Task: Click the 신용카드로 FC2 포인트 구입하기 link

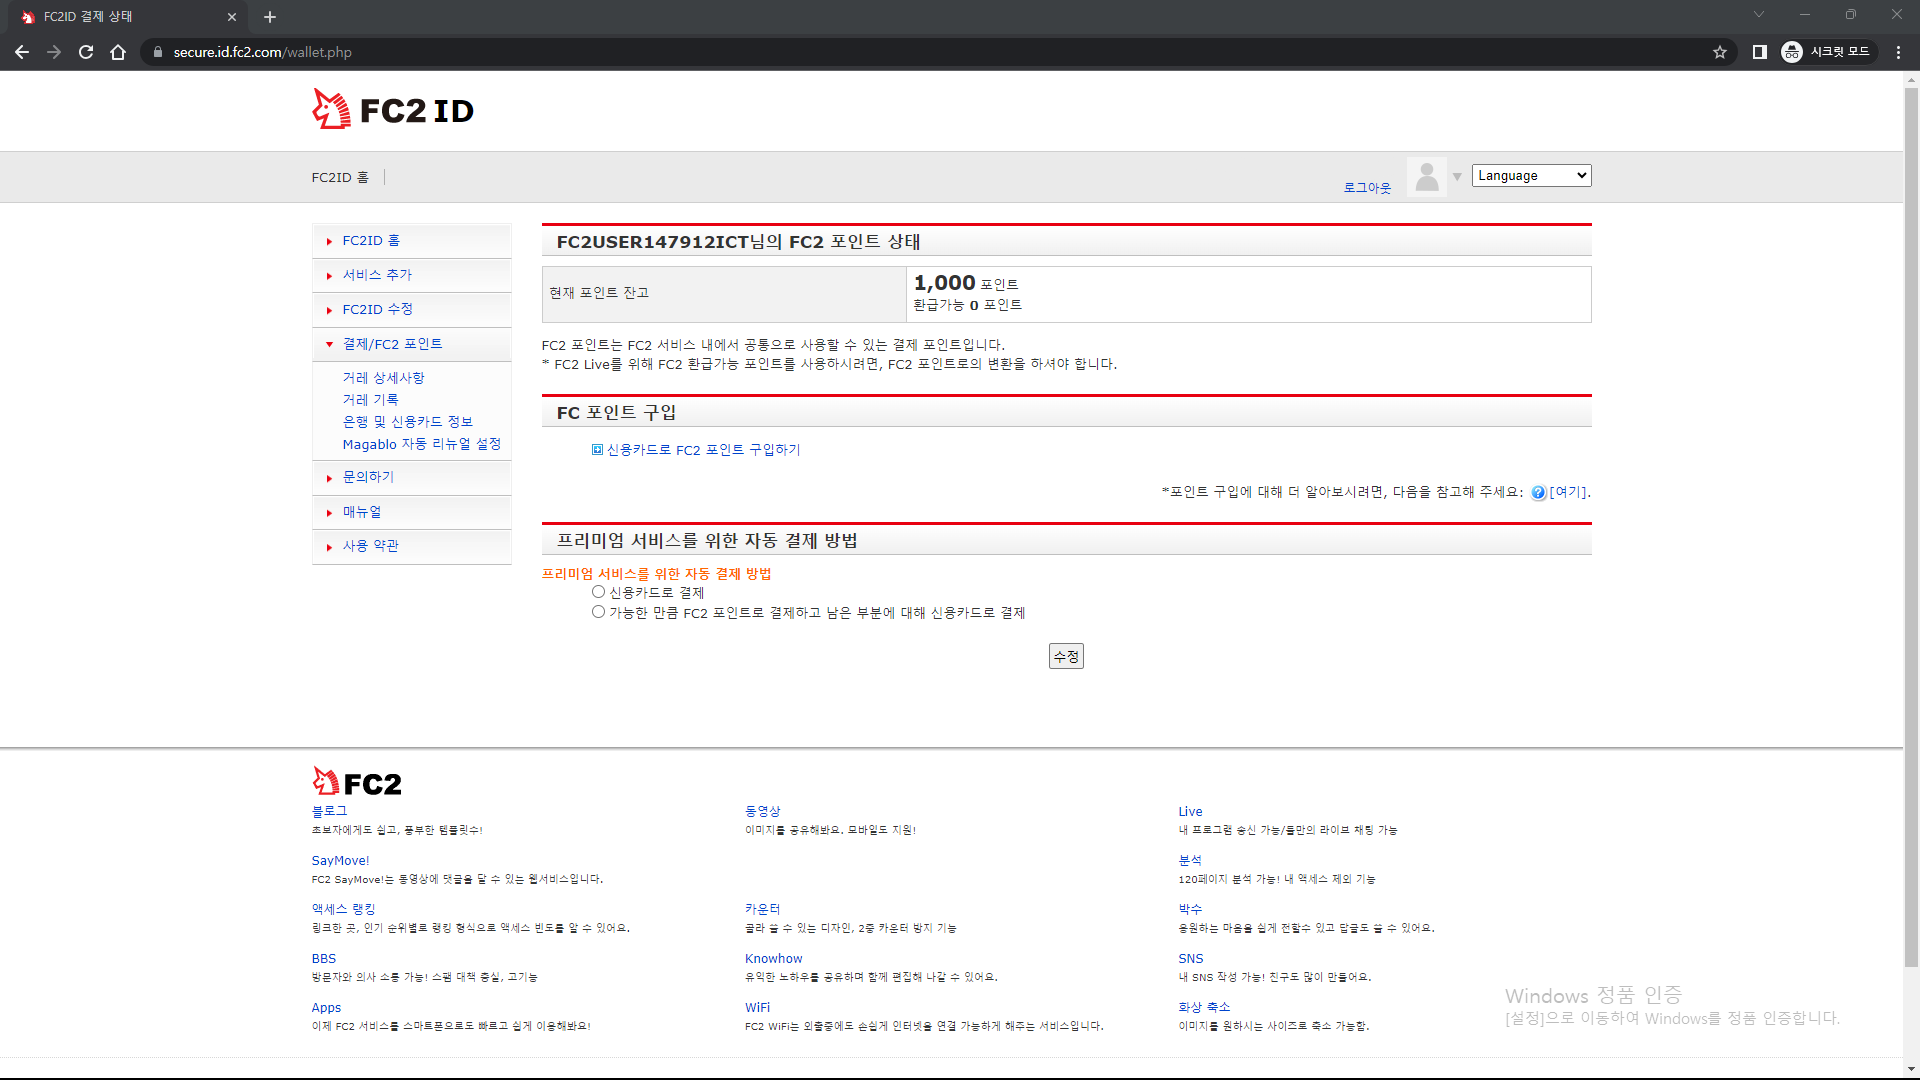Action: [x=703, y=450]
